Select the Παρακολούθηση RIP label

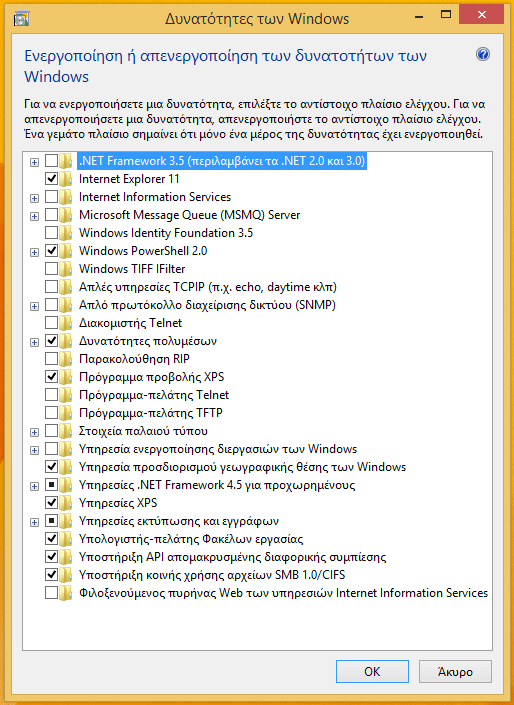[x=134, y=359]
